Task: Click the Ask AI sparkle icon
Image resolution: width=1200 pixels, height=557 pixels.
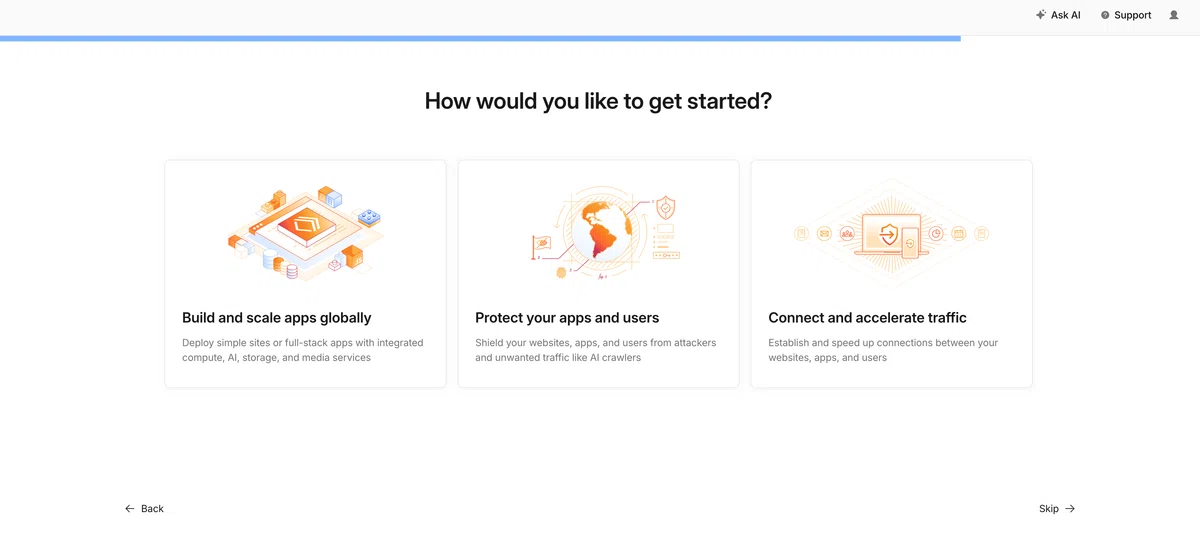Action: pos(1041,15)
